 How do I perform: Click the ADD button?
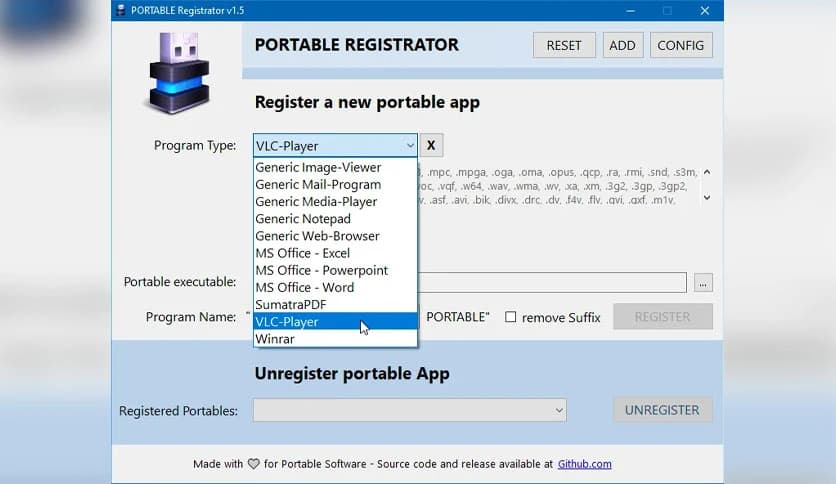622,45
